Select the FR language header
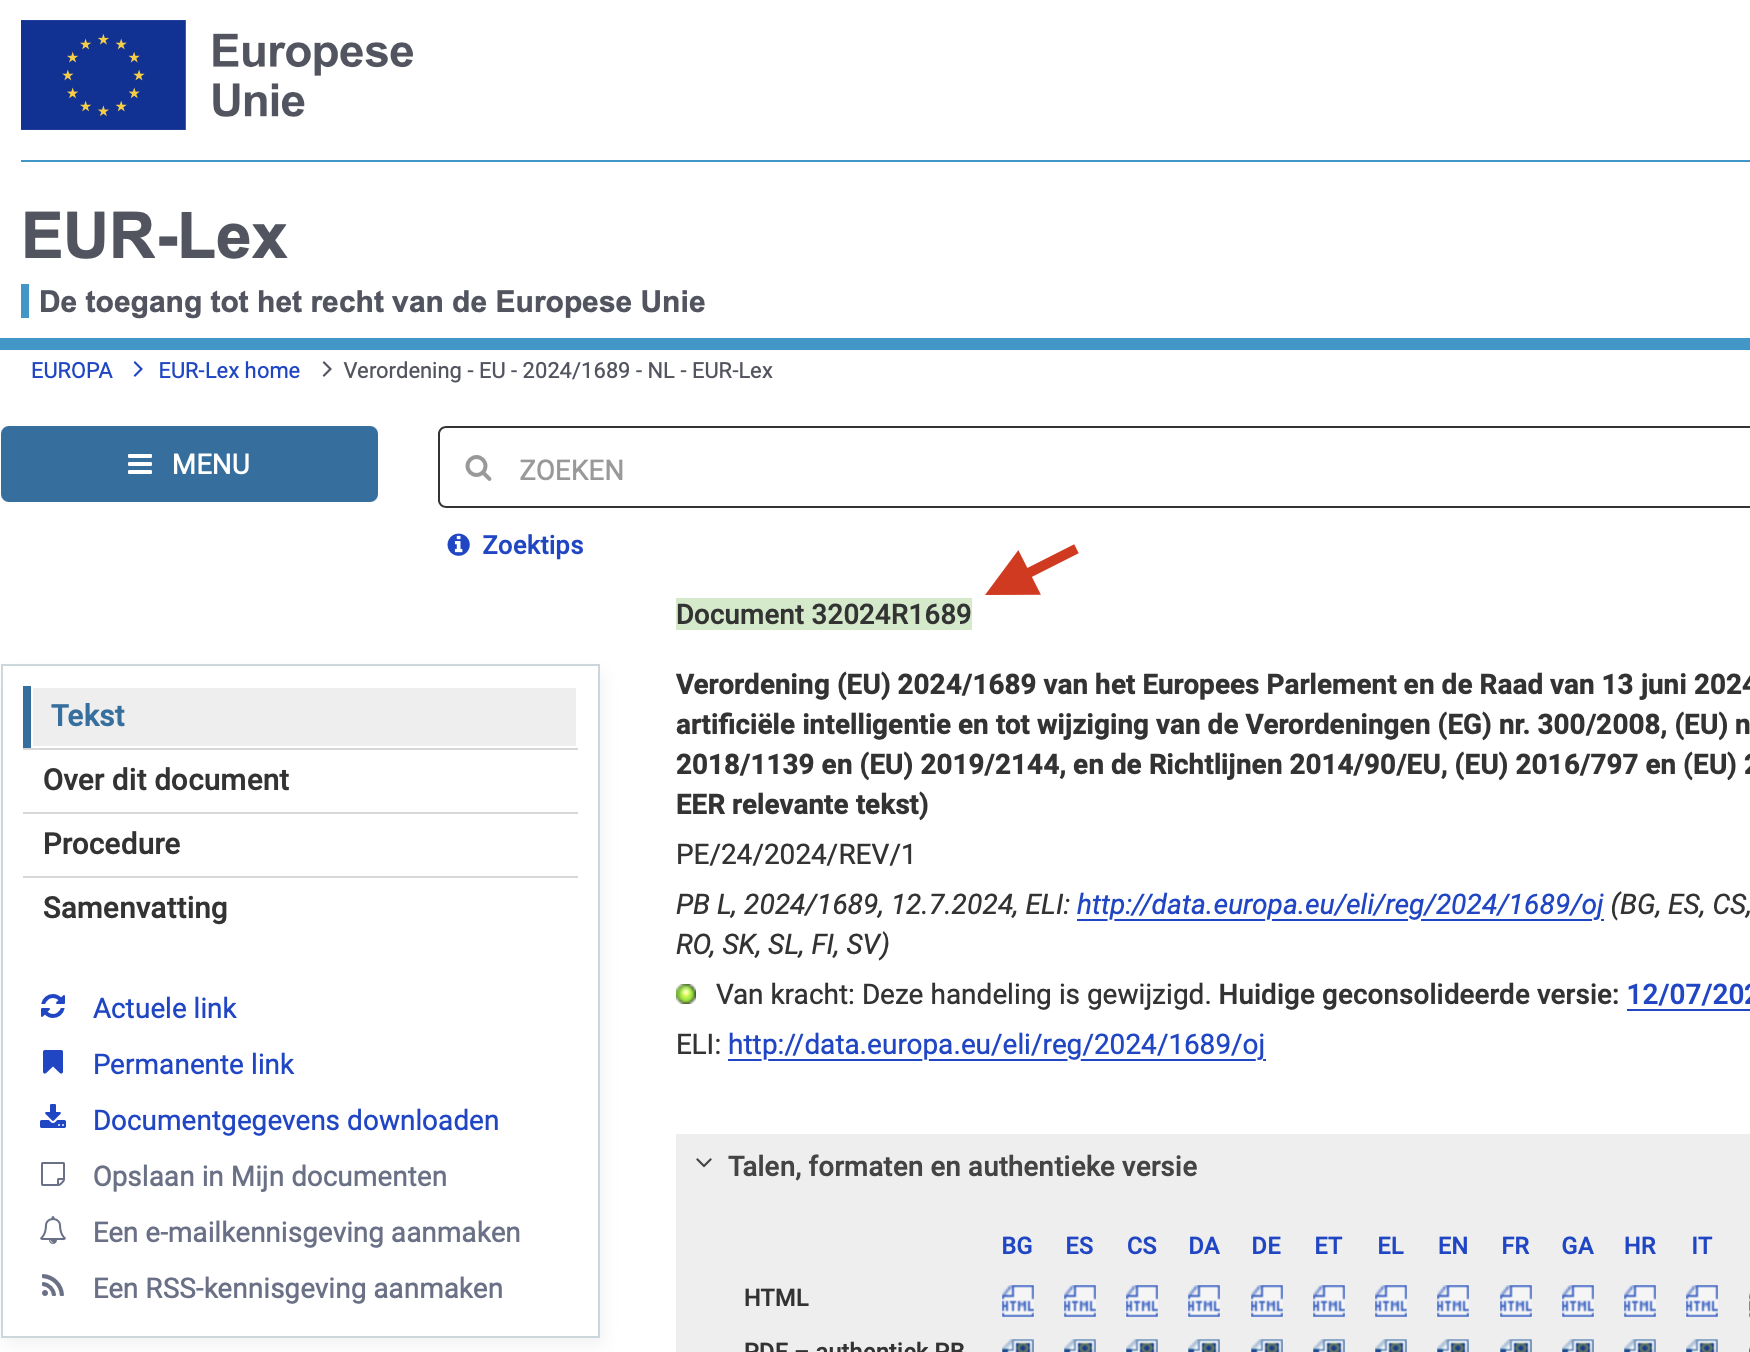Image resolution: width=1750 pixels, height=1352 pixels. [x=1515, y=1246]
